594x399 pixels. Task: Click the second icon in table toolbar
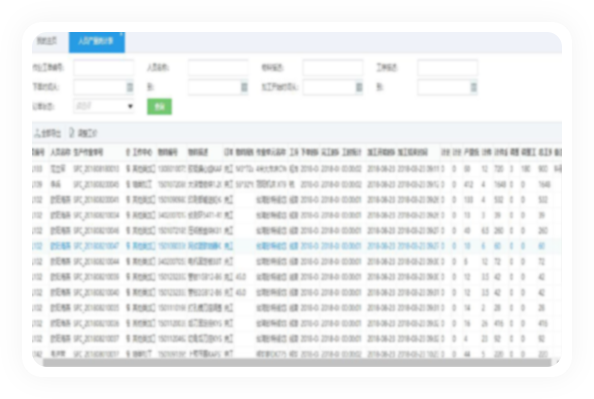(72, 133)
